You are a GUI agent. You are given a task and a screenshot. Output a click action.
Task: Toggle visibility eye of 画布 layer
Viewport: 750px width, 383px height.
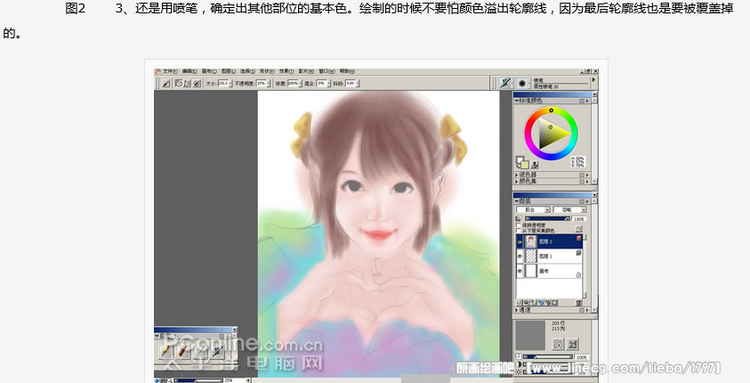point(520,271)
